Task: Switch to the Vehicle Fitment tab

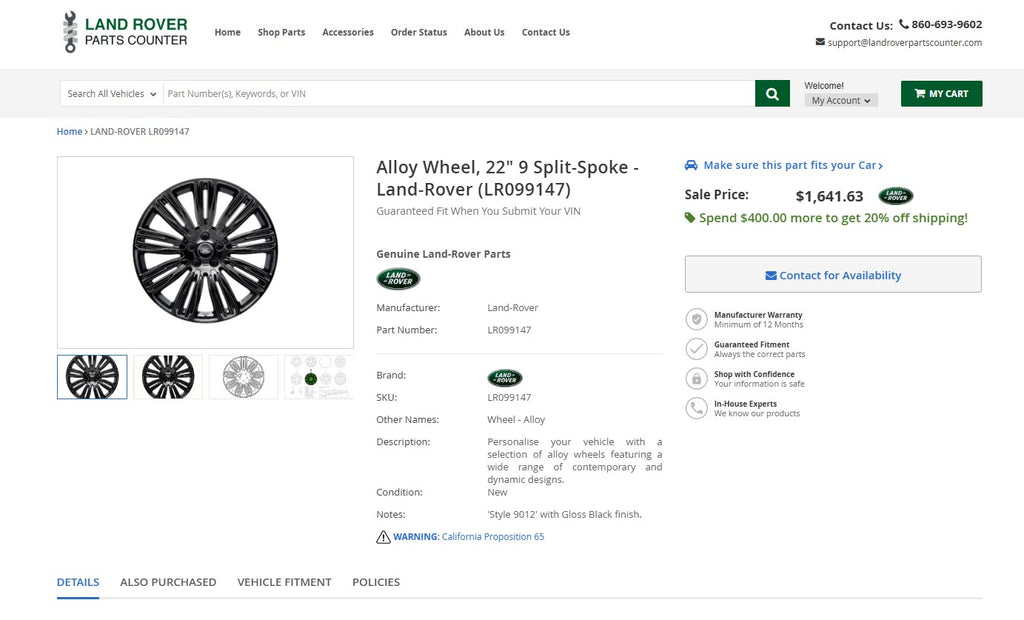Action: click(x=285, y=582)
